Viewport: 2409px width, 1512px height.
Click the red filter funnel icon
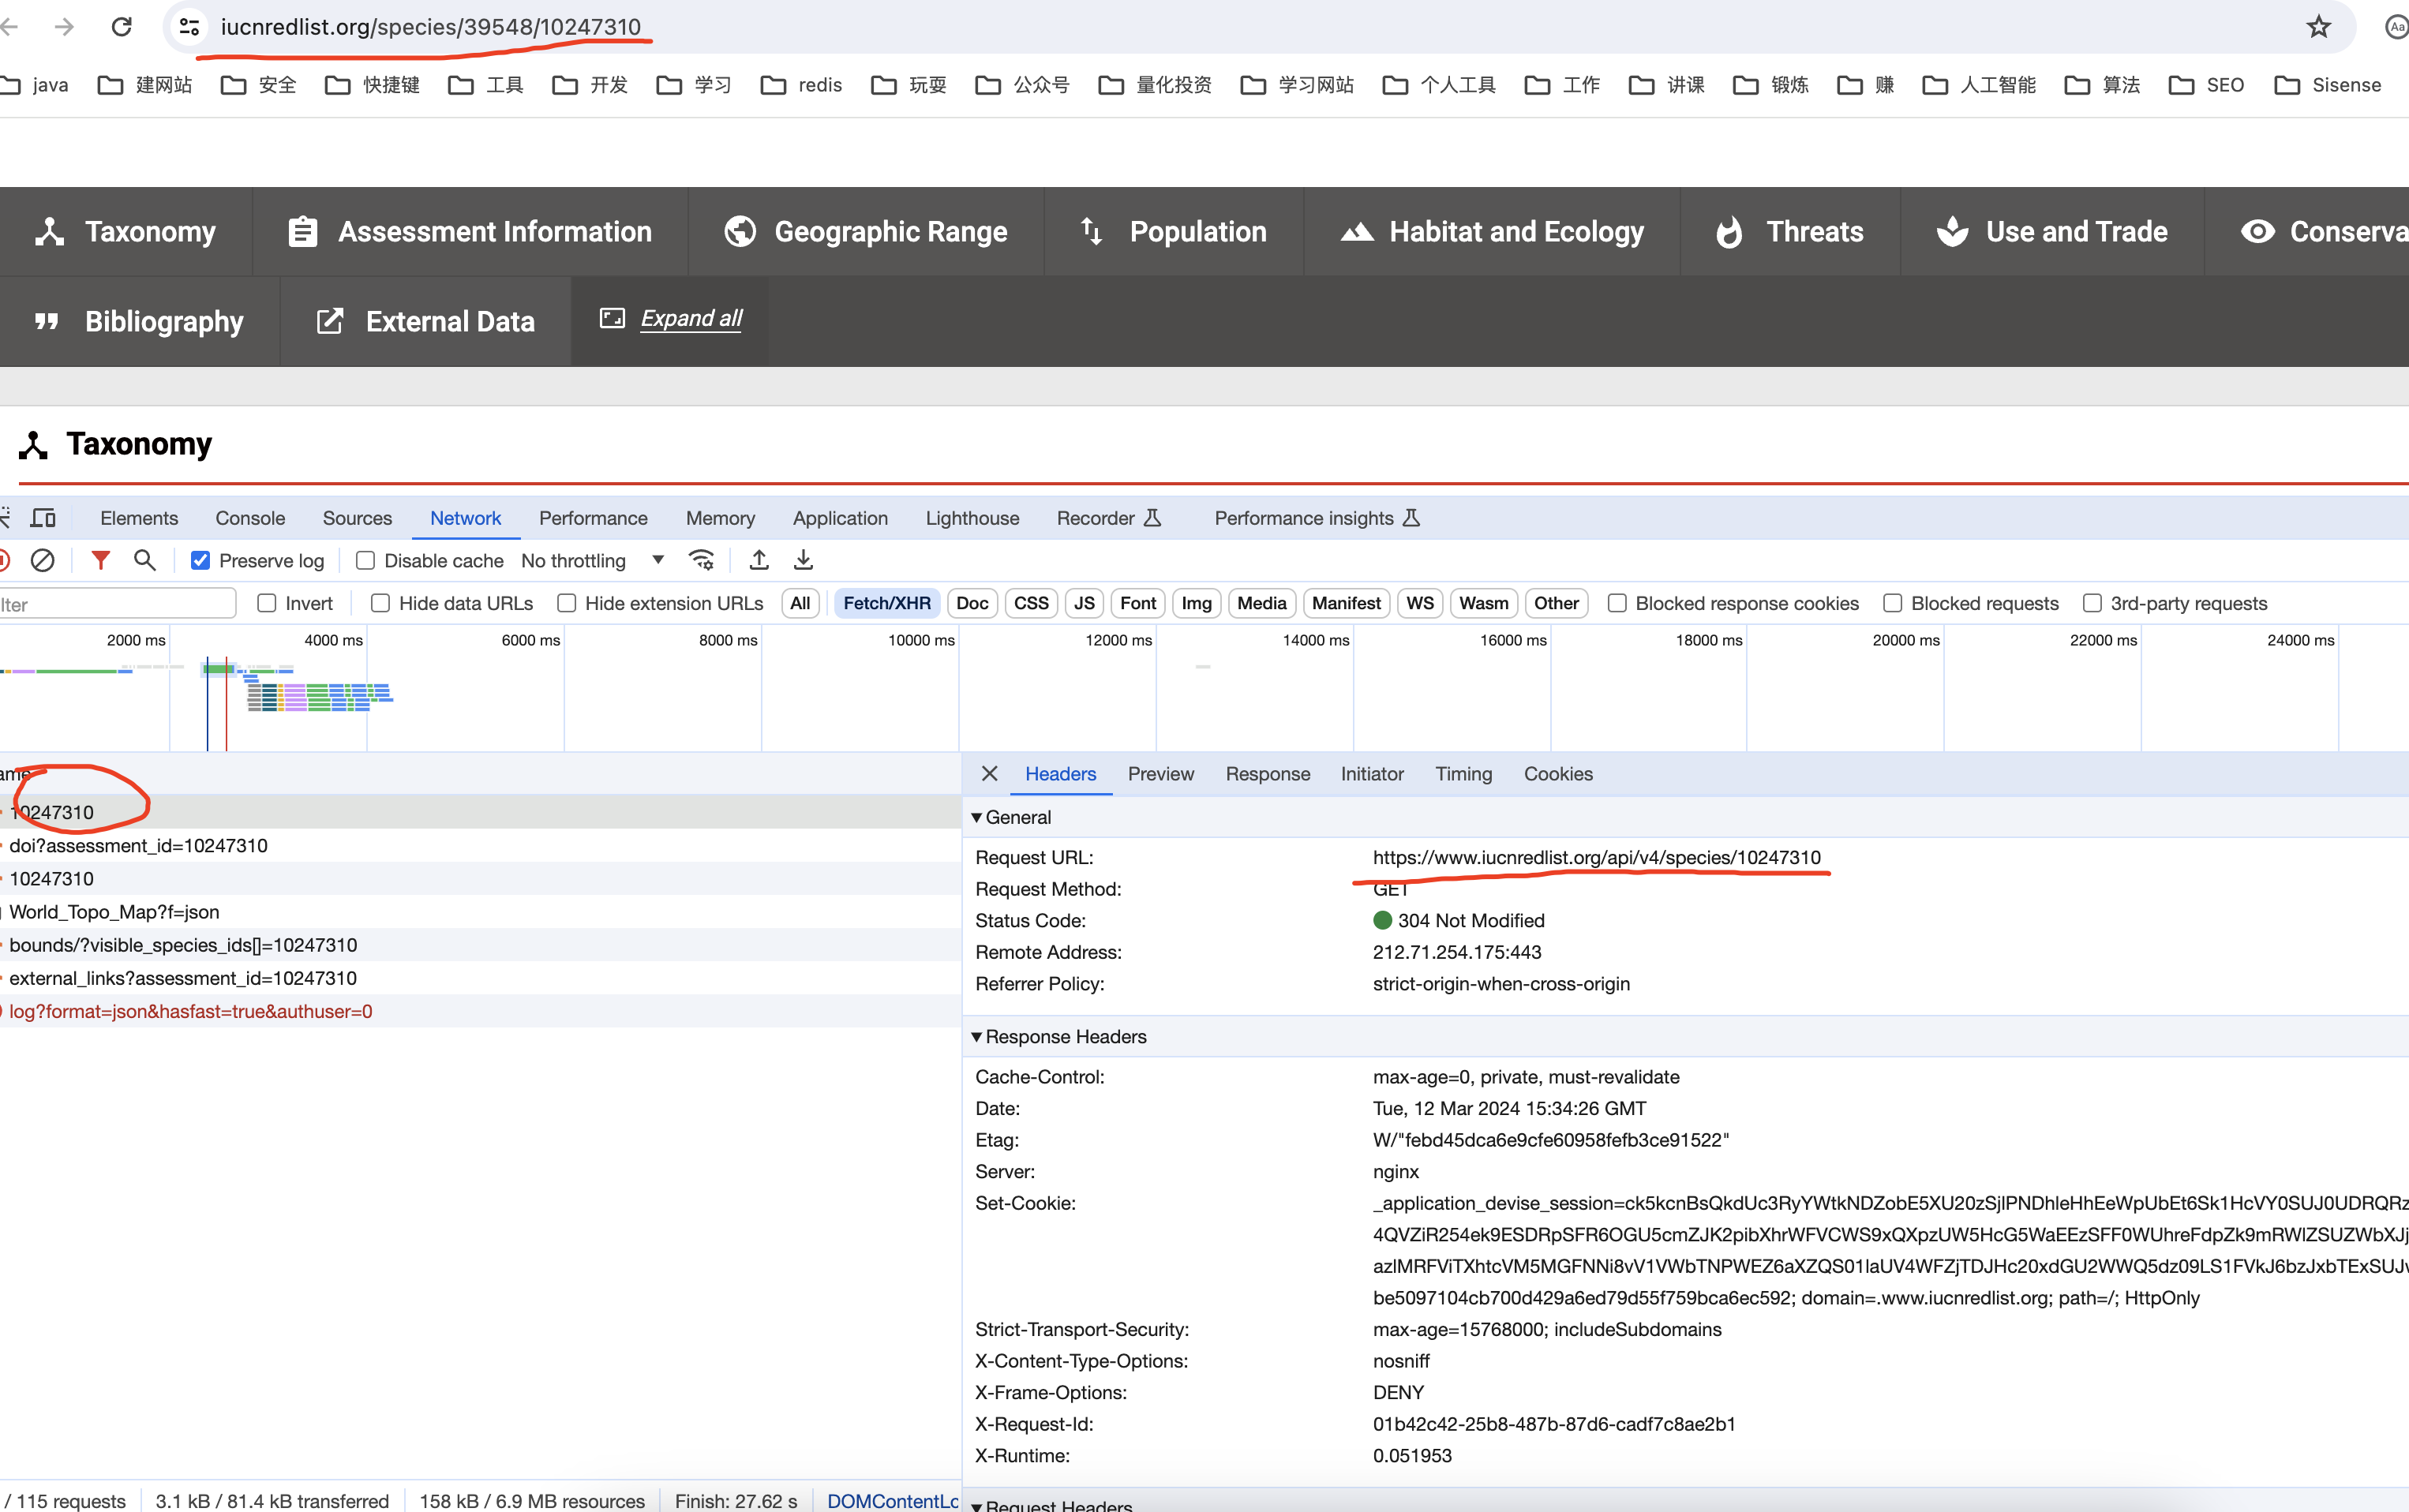click(100, 560)
